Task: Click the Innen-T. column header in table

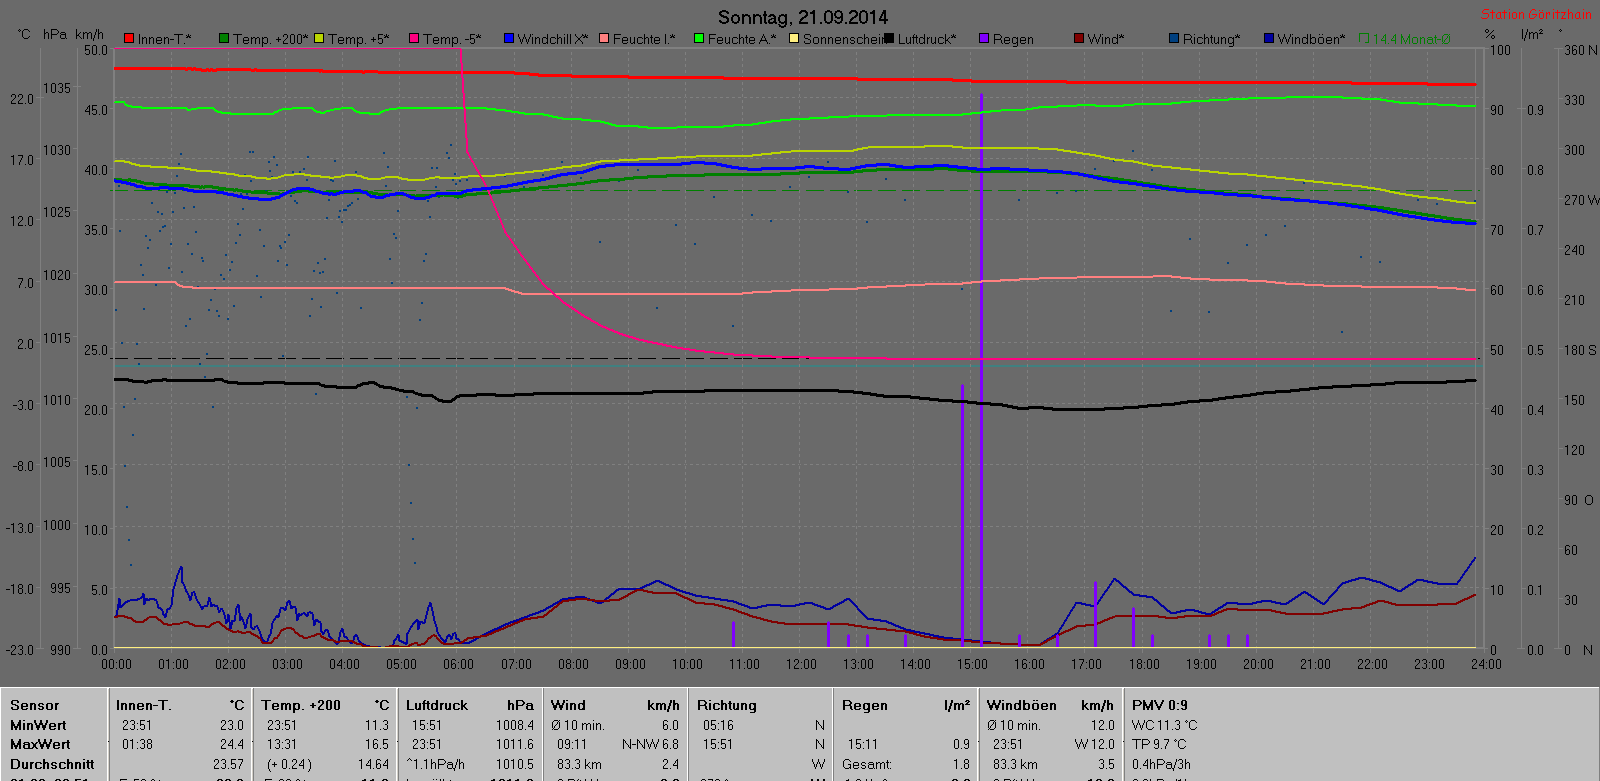Action: coord(144,705)
